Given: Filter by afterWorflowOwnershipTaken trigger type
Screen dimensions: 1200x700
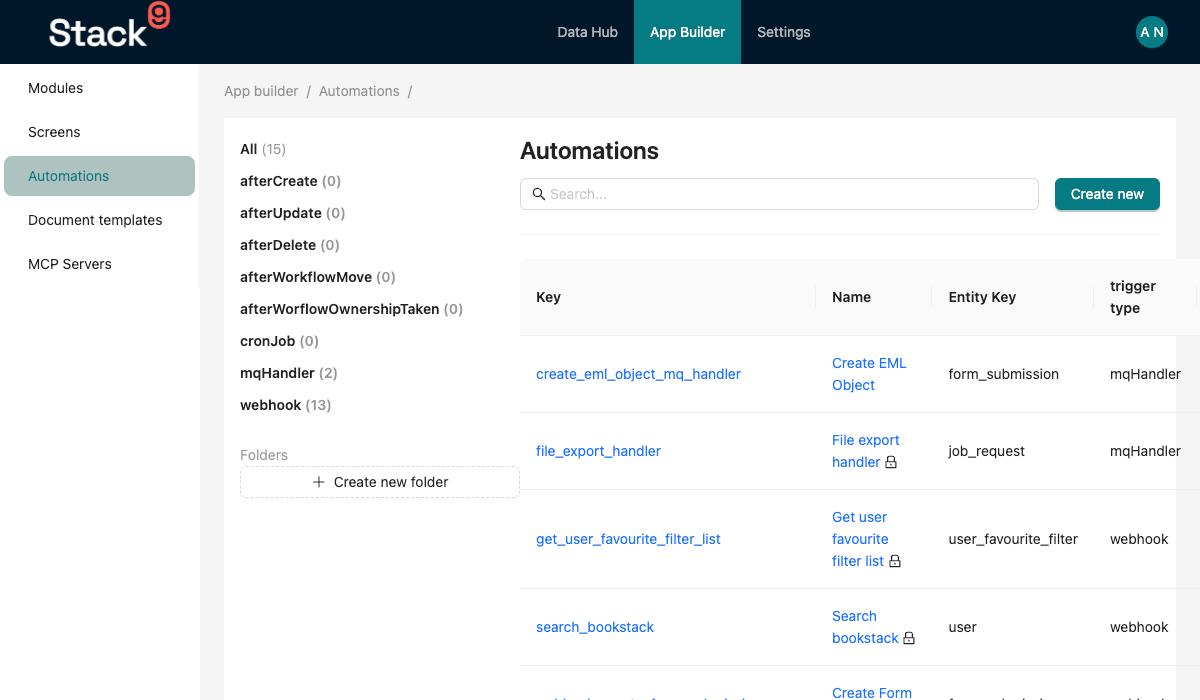Looking at the screenshot, I should [351, 309].
